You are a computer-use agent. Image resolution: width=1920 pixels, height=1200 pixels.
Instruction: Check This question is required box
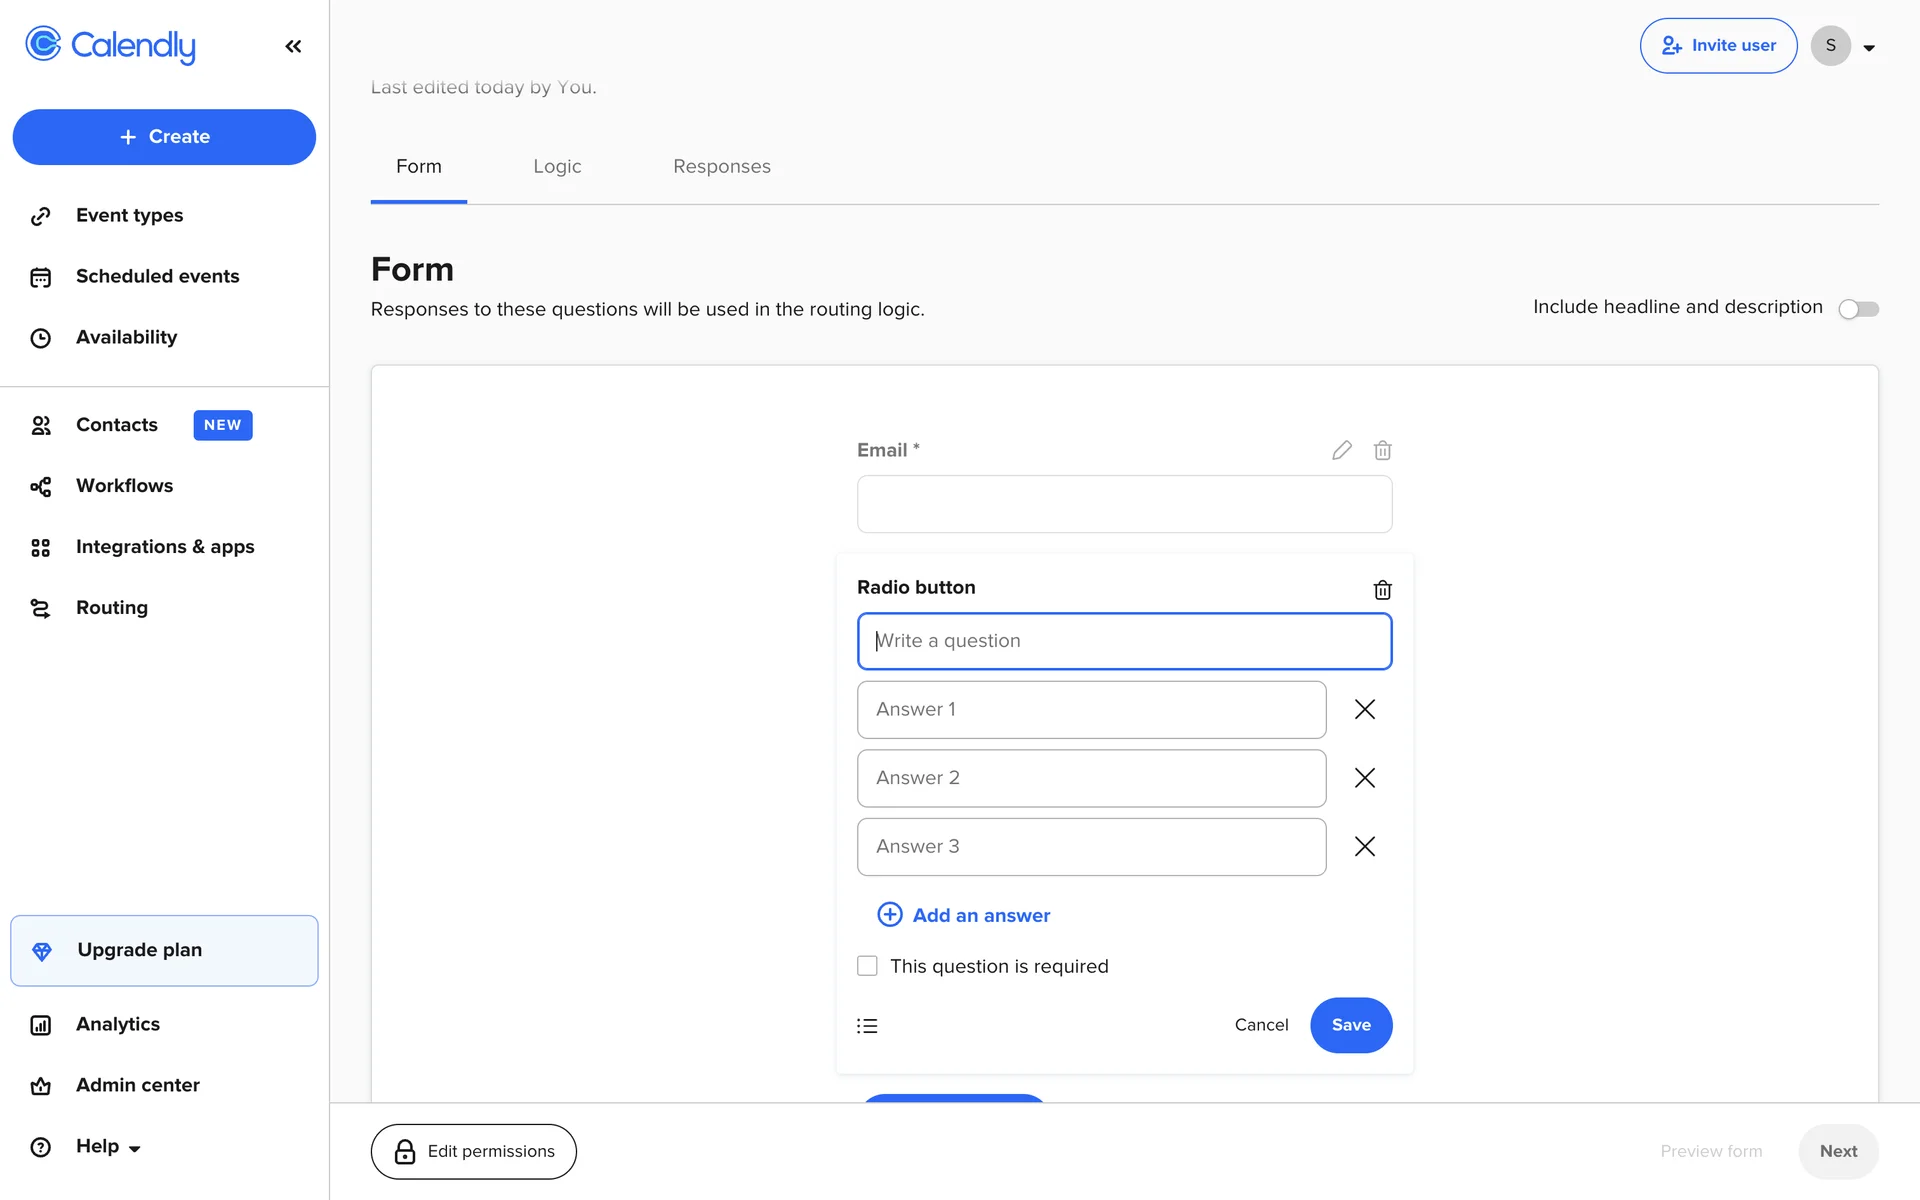[867, 966]
